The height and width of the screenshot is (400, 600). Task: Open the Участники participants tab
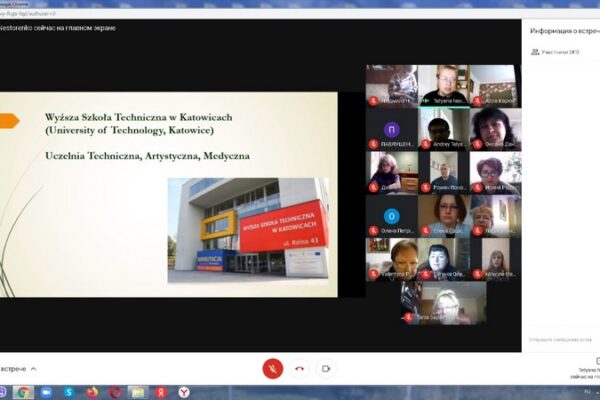(555, 52)
